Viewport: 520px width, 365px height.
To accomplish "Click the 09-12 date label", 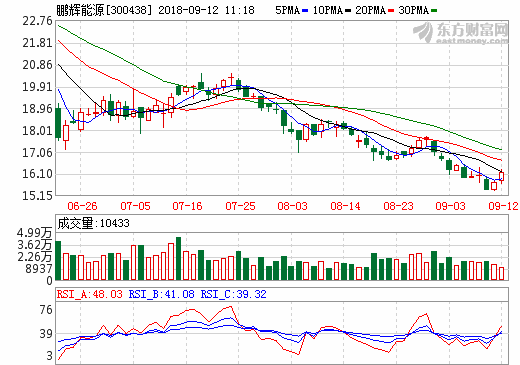I will (503, 206).
